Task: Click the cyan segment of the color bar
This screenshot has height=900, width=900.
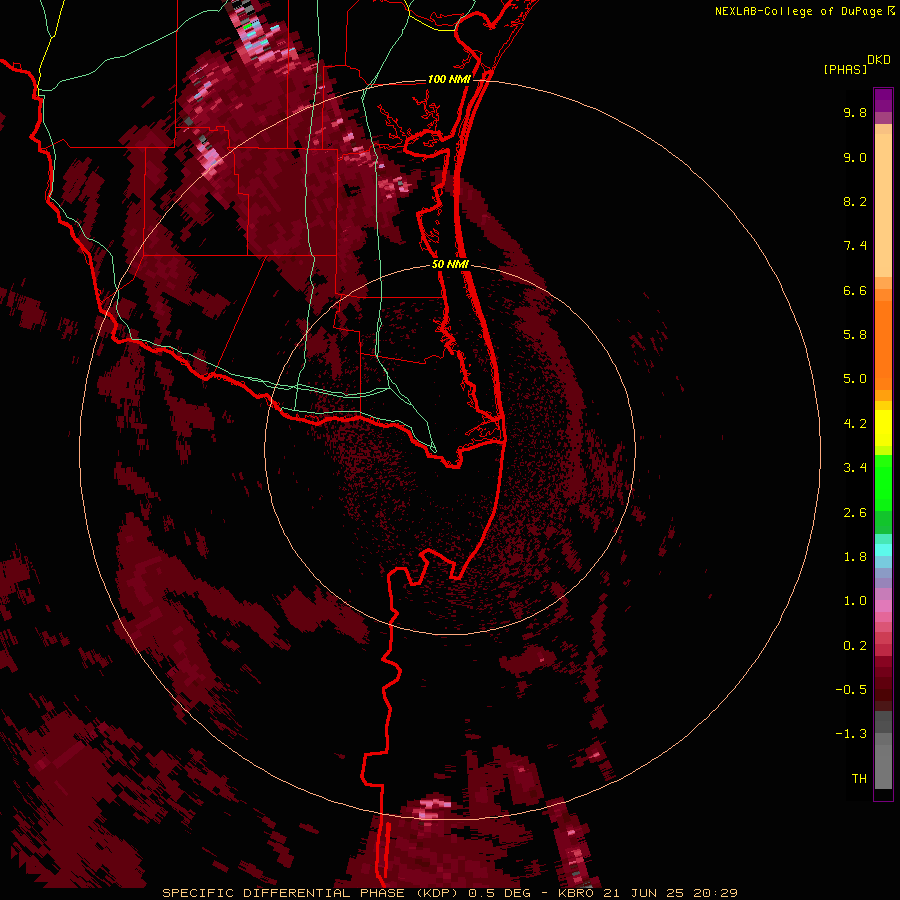Action: [x=883, y=550]
